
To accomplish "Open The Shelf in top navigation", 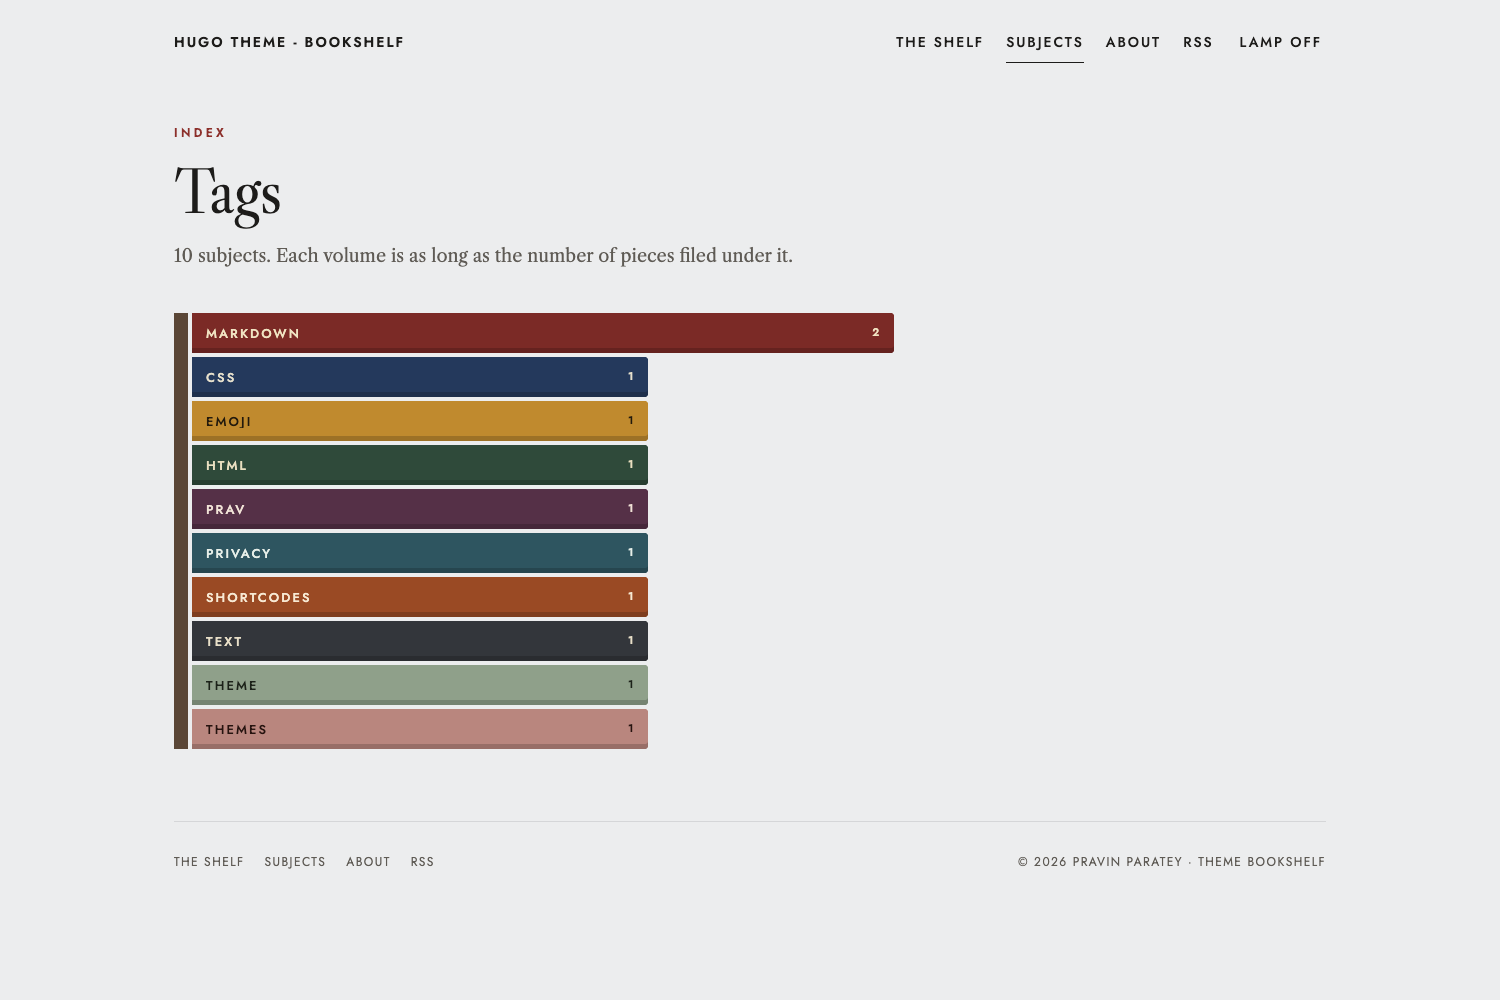I will pyautogui.click(x=939, y=42).
